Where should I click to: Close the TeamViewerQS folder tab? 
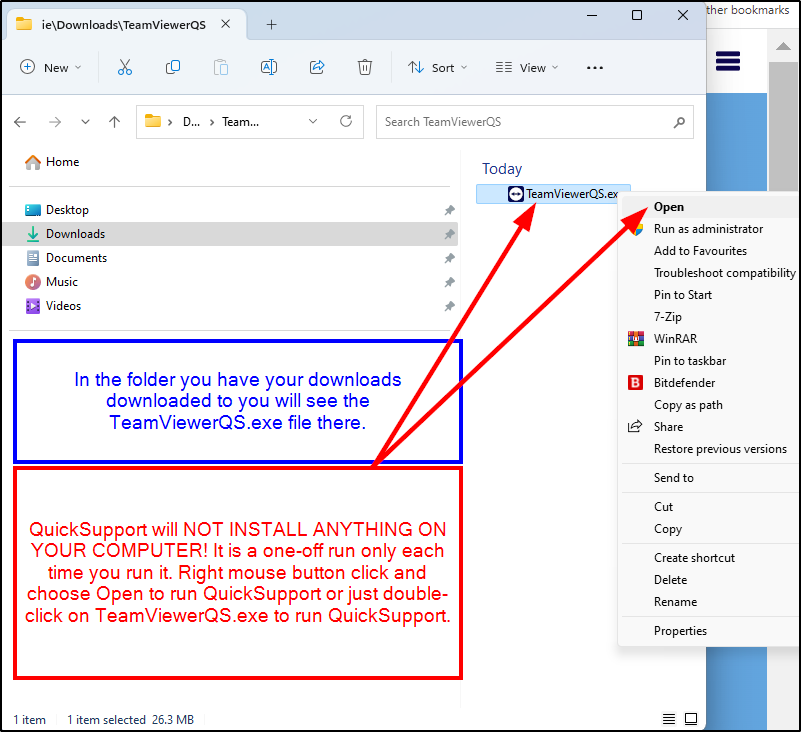225,24
